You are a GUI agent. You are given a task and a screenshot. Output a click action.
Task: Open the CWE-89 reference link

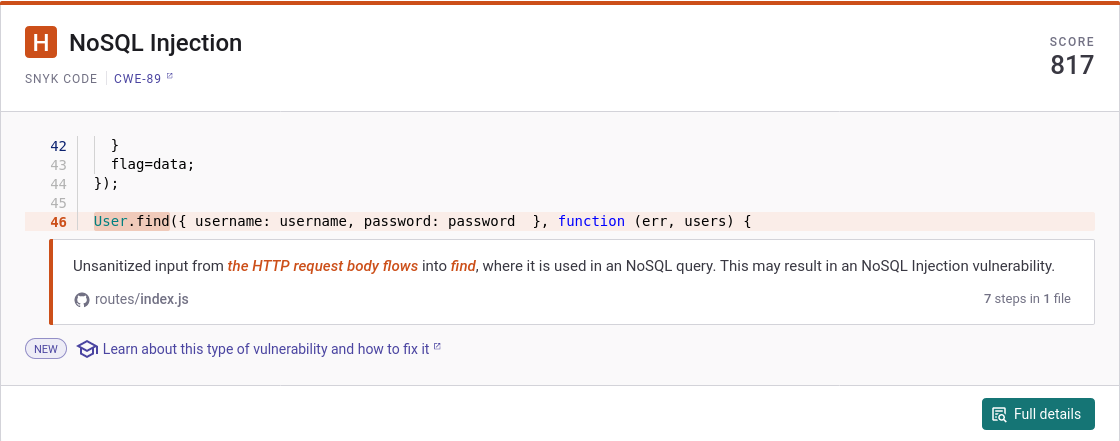point(139,78)
